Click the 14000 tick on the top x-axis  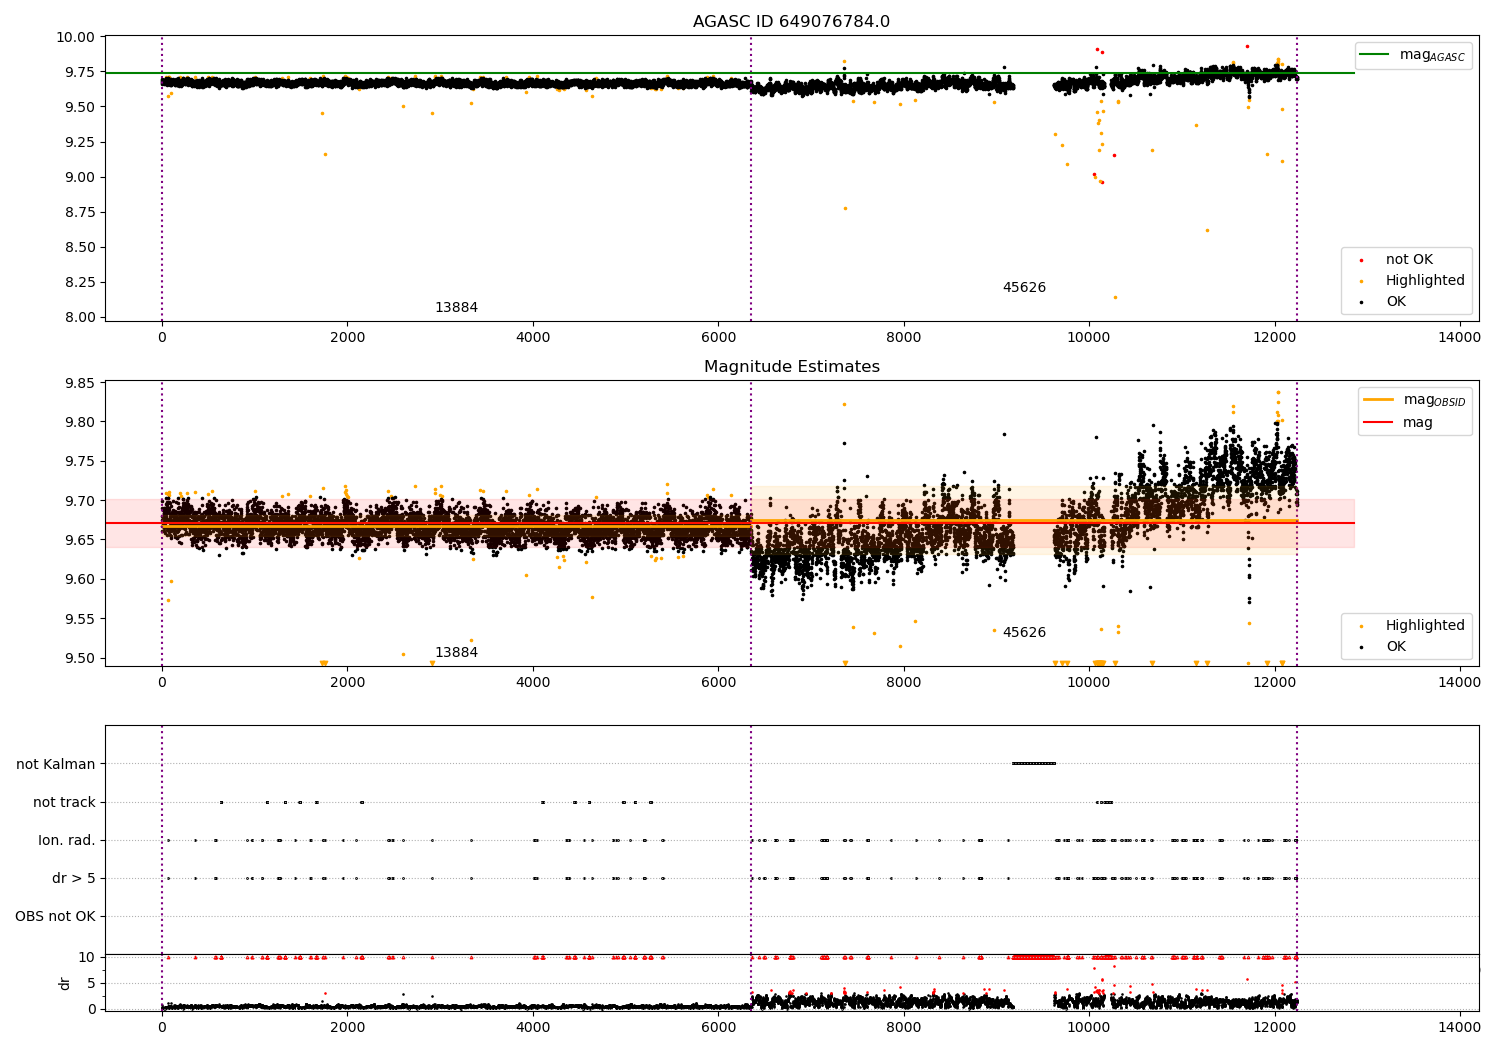point(1459,337)
